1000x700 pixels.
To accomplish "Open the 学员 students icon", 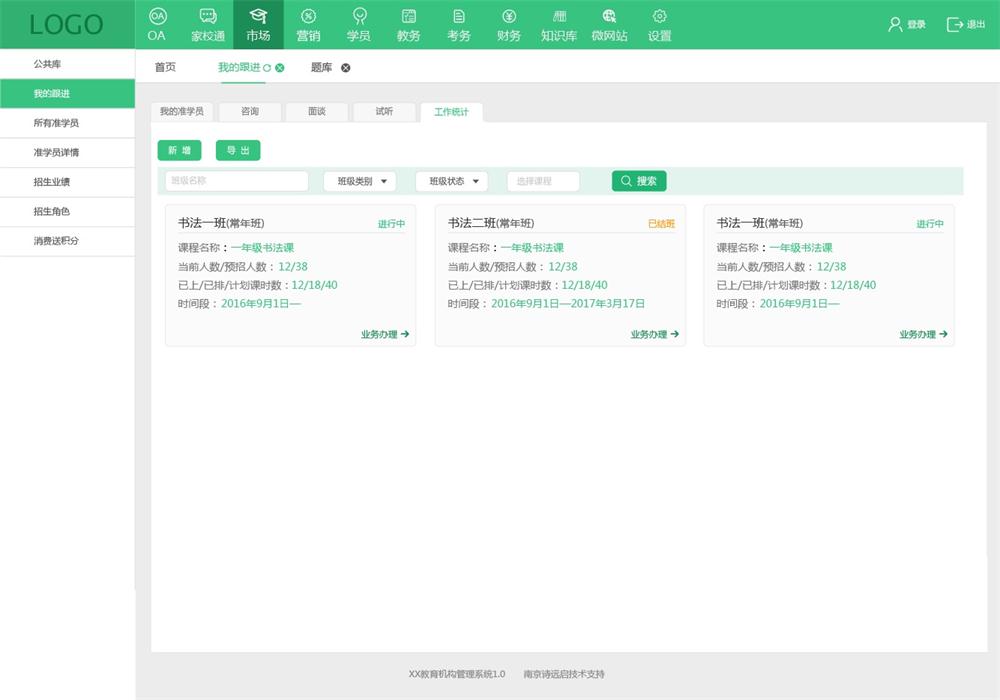I will click(x=359, y=16).
